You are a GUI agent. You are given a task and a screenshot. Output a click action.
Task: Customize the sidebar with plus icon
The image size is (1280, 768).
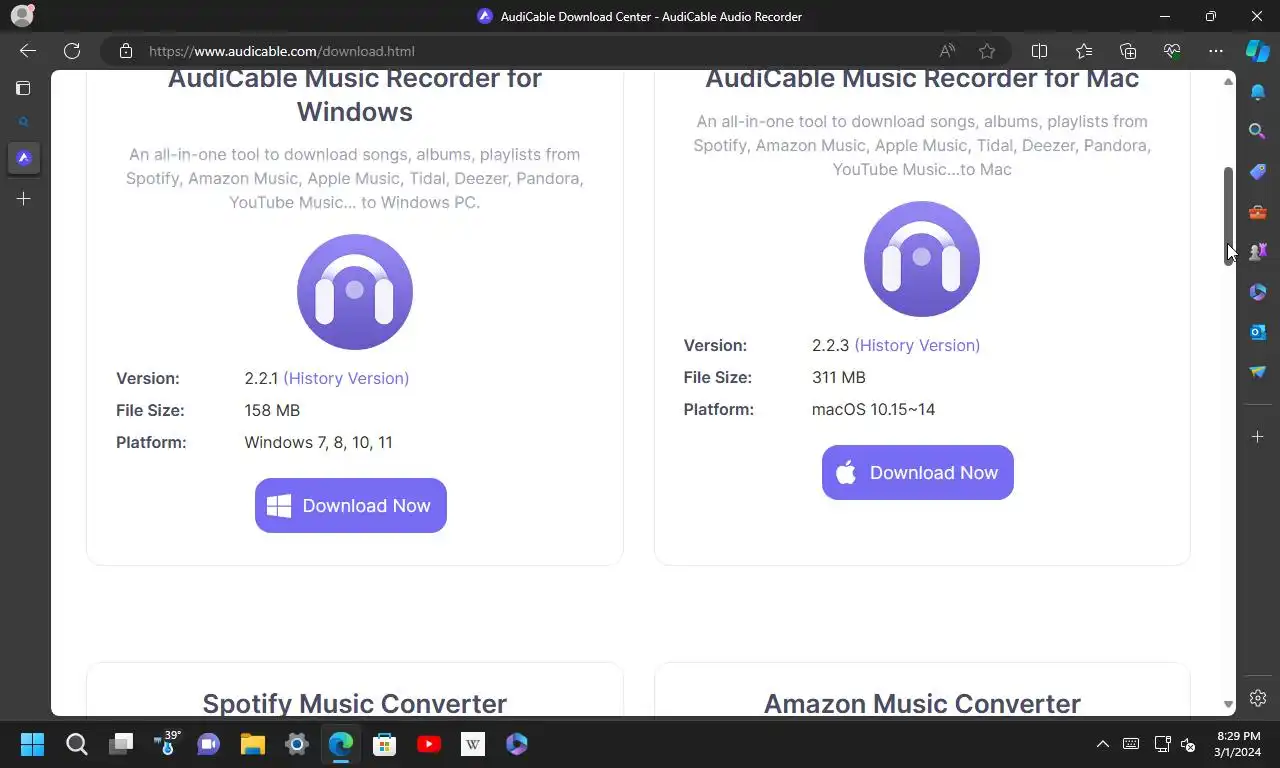(1258, 436)
